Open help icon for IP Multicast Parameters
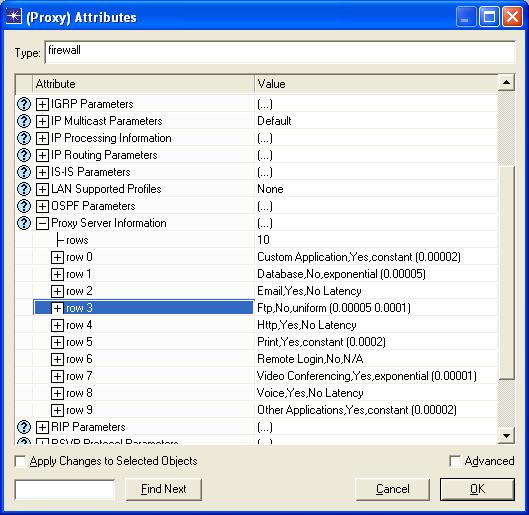529x515 pixels. coord(24,121)
